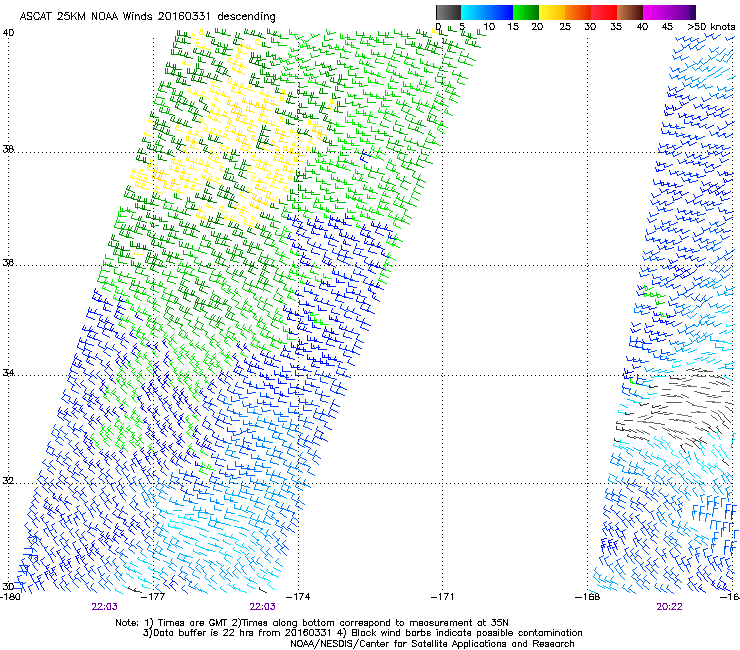
Task: Click the '20:22' swath time label
Action: (669, 607)
